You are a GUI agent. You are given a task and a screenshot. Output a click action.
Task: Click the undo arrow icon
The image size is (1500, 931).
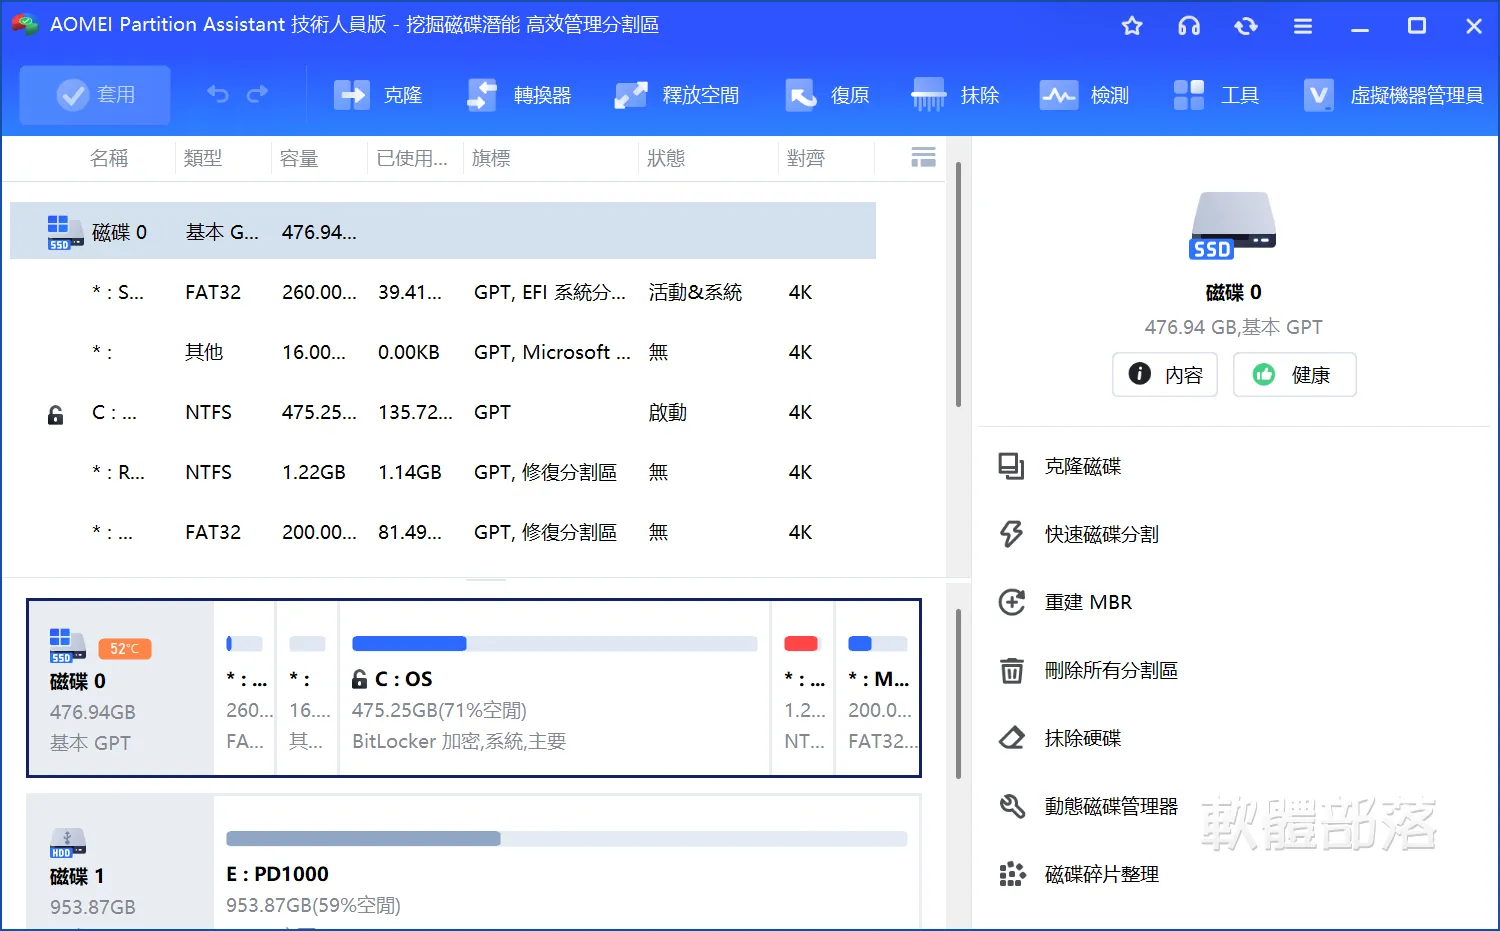point(218,94)
